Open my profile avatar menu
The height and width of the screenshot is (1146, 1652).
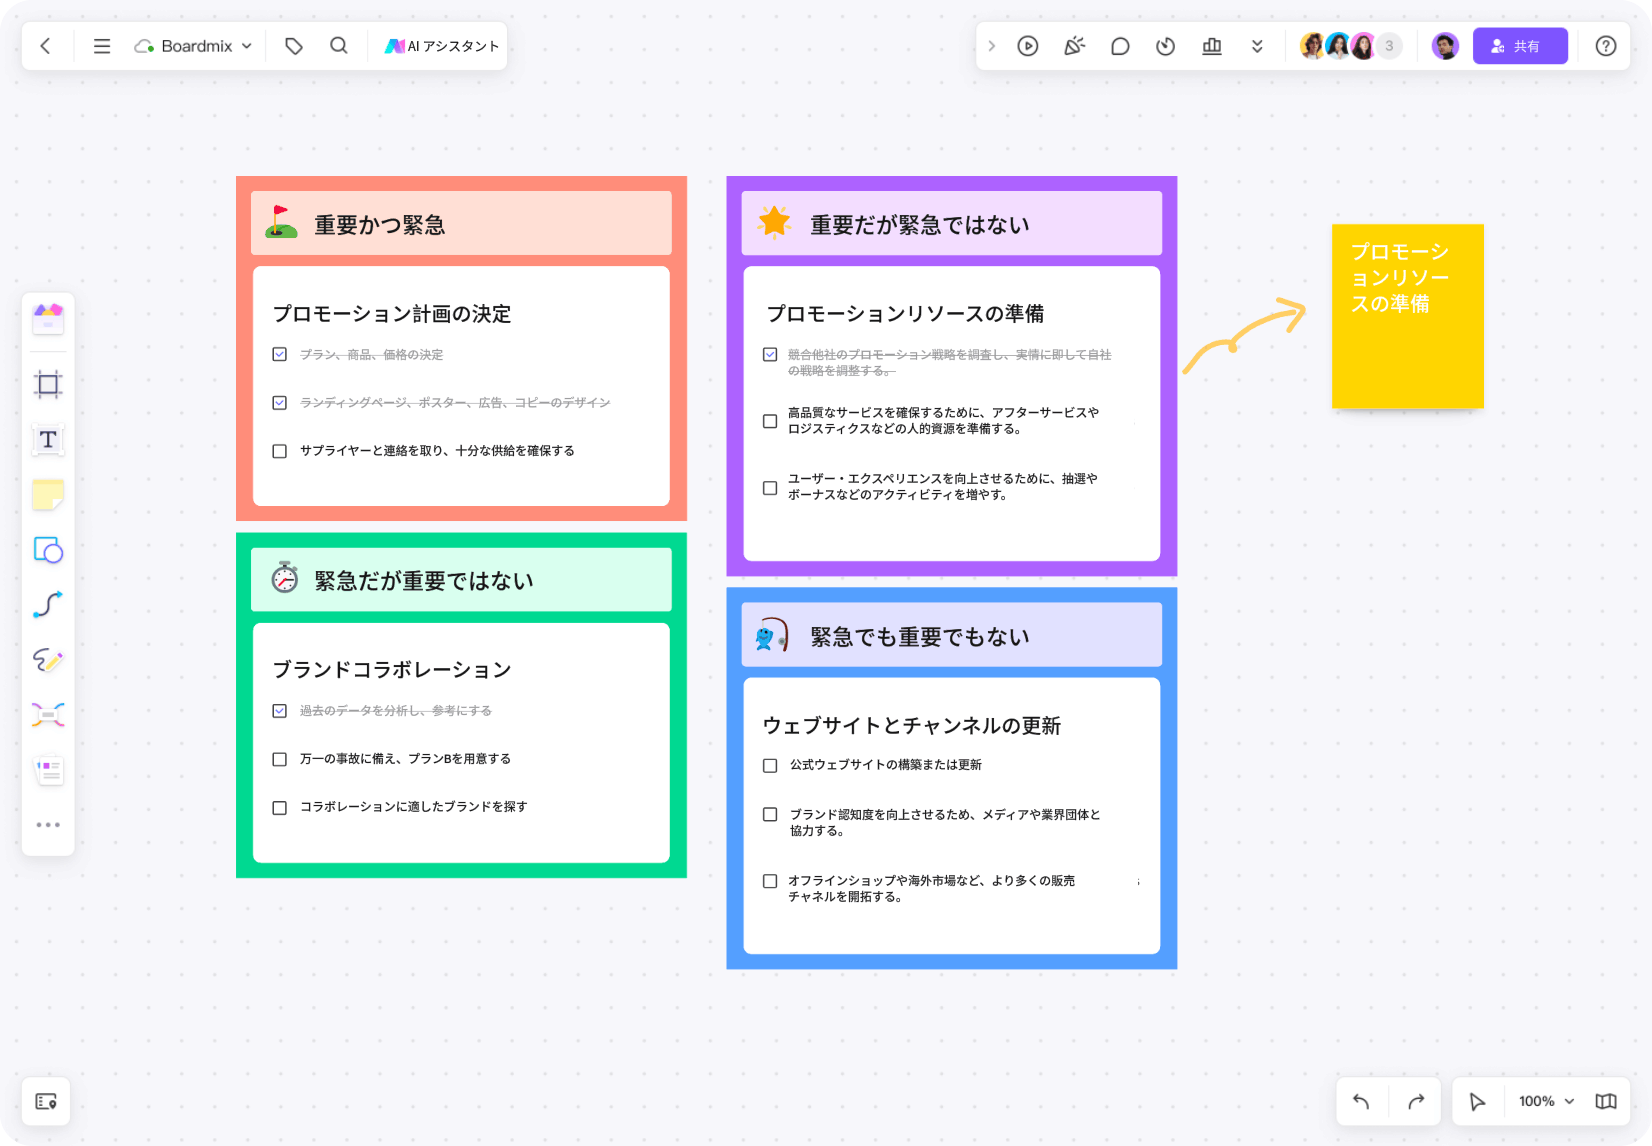coord(1445,46)
